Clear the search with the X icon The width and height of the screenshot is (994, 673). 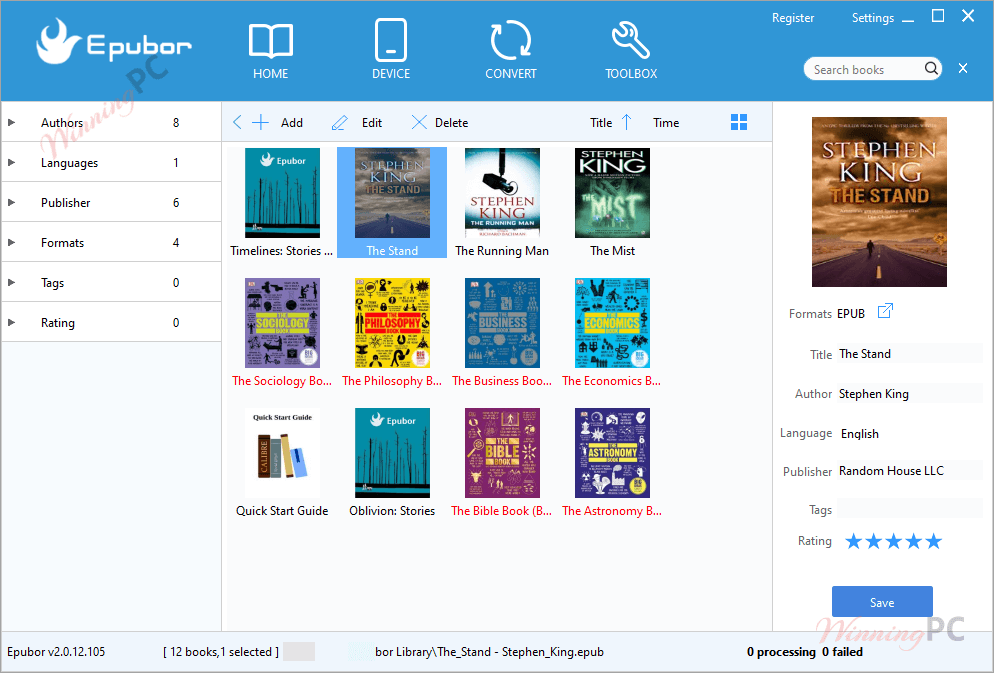(963, 68)
